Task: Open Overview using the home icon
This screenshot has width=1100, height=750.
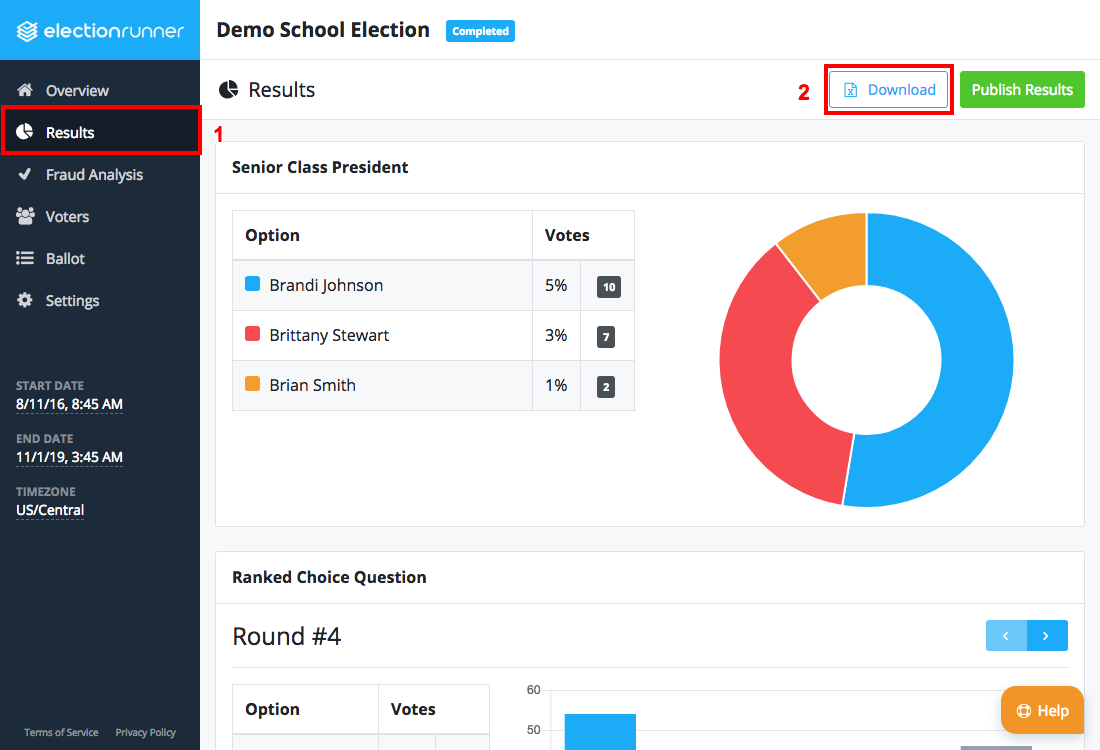Action: pos(25,90)
